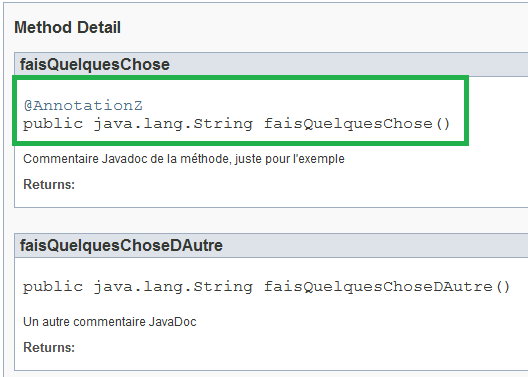The image size is (528, 377).
Task: Click the signature 'public java.lang.String faisQuelquesChose()'
Action: point(237,124)
